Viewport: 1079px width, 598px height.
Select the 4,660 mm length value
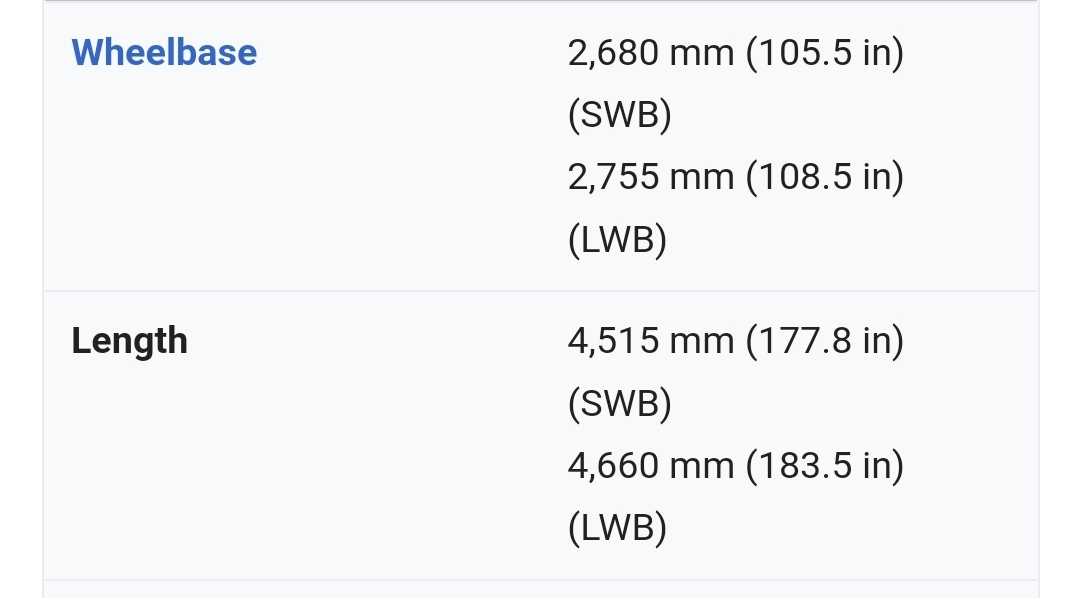tap(651, 466)
